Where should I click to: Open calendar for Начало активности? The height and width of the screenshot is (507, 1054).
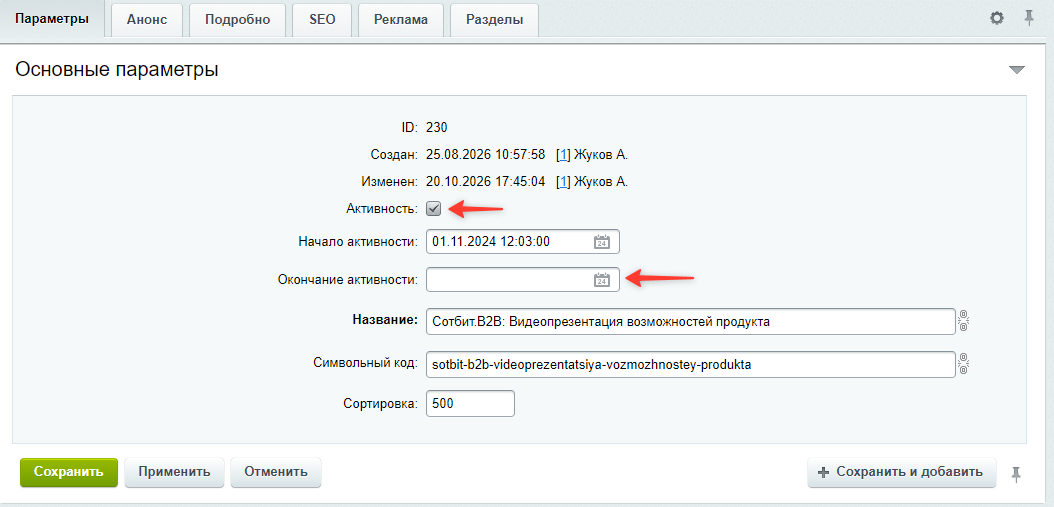click(x=602, y=242)
